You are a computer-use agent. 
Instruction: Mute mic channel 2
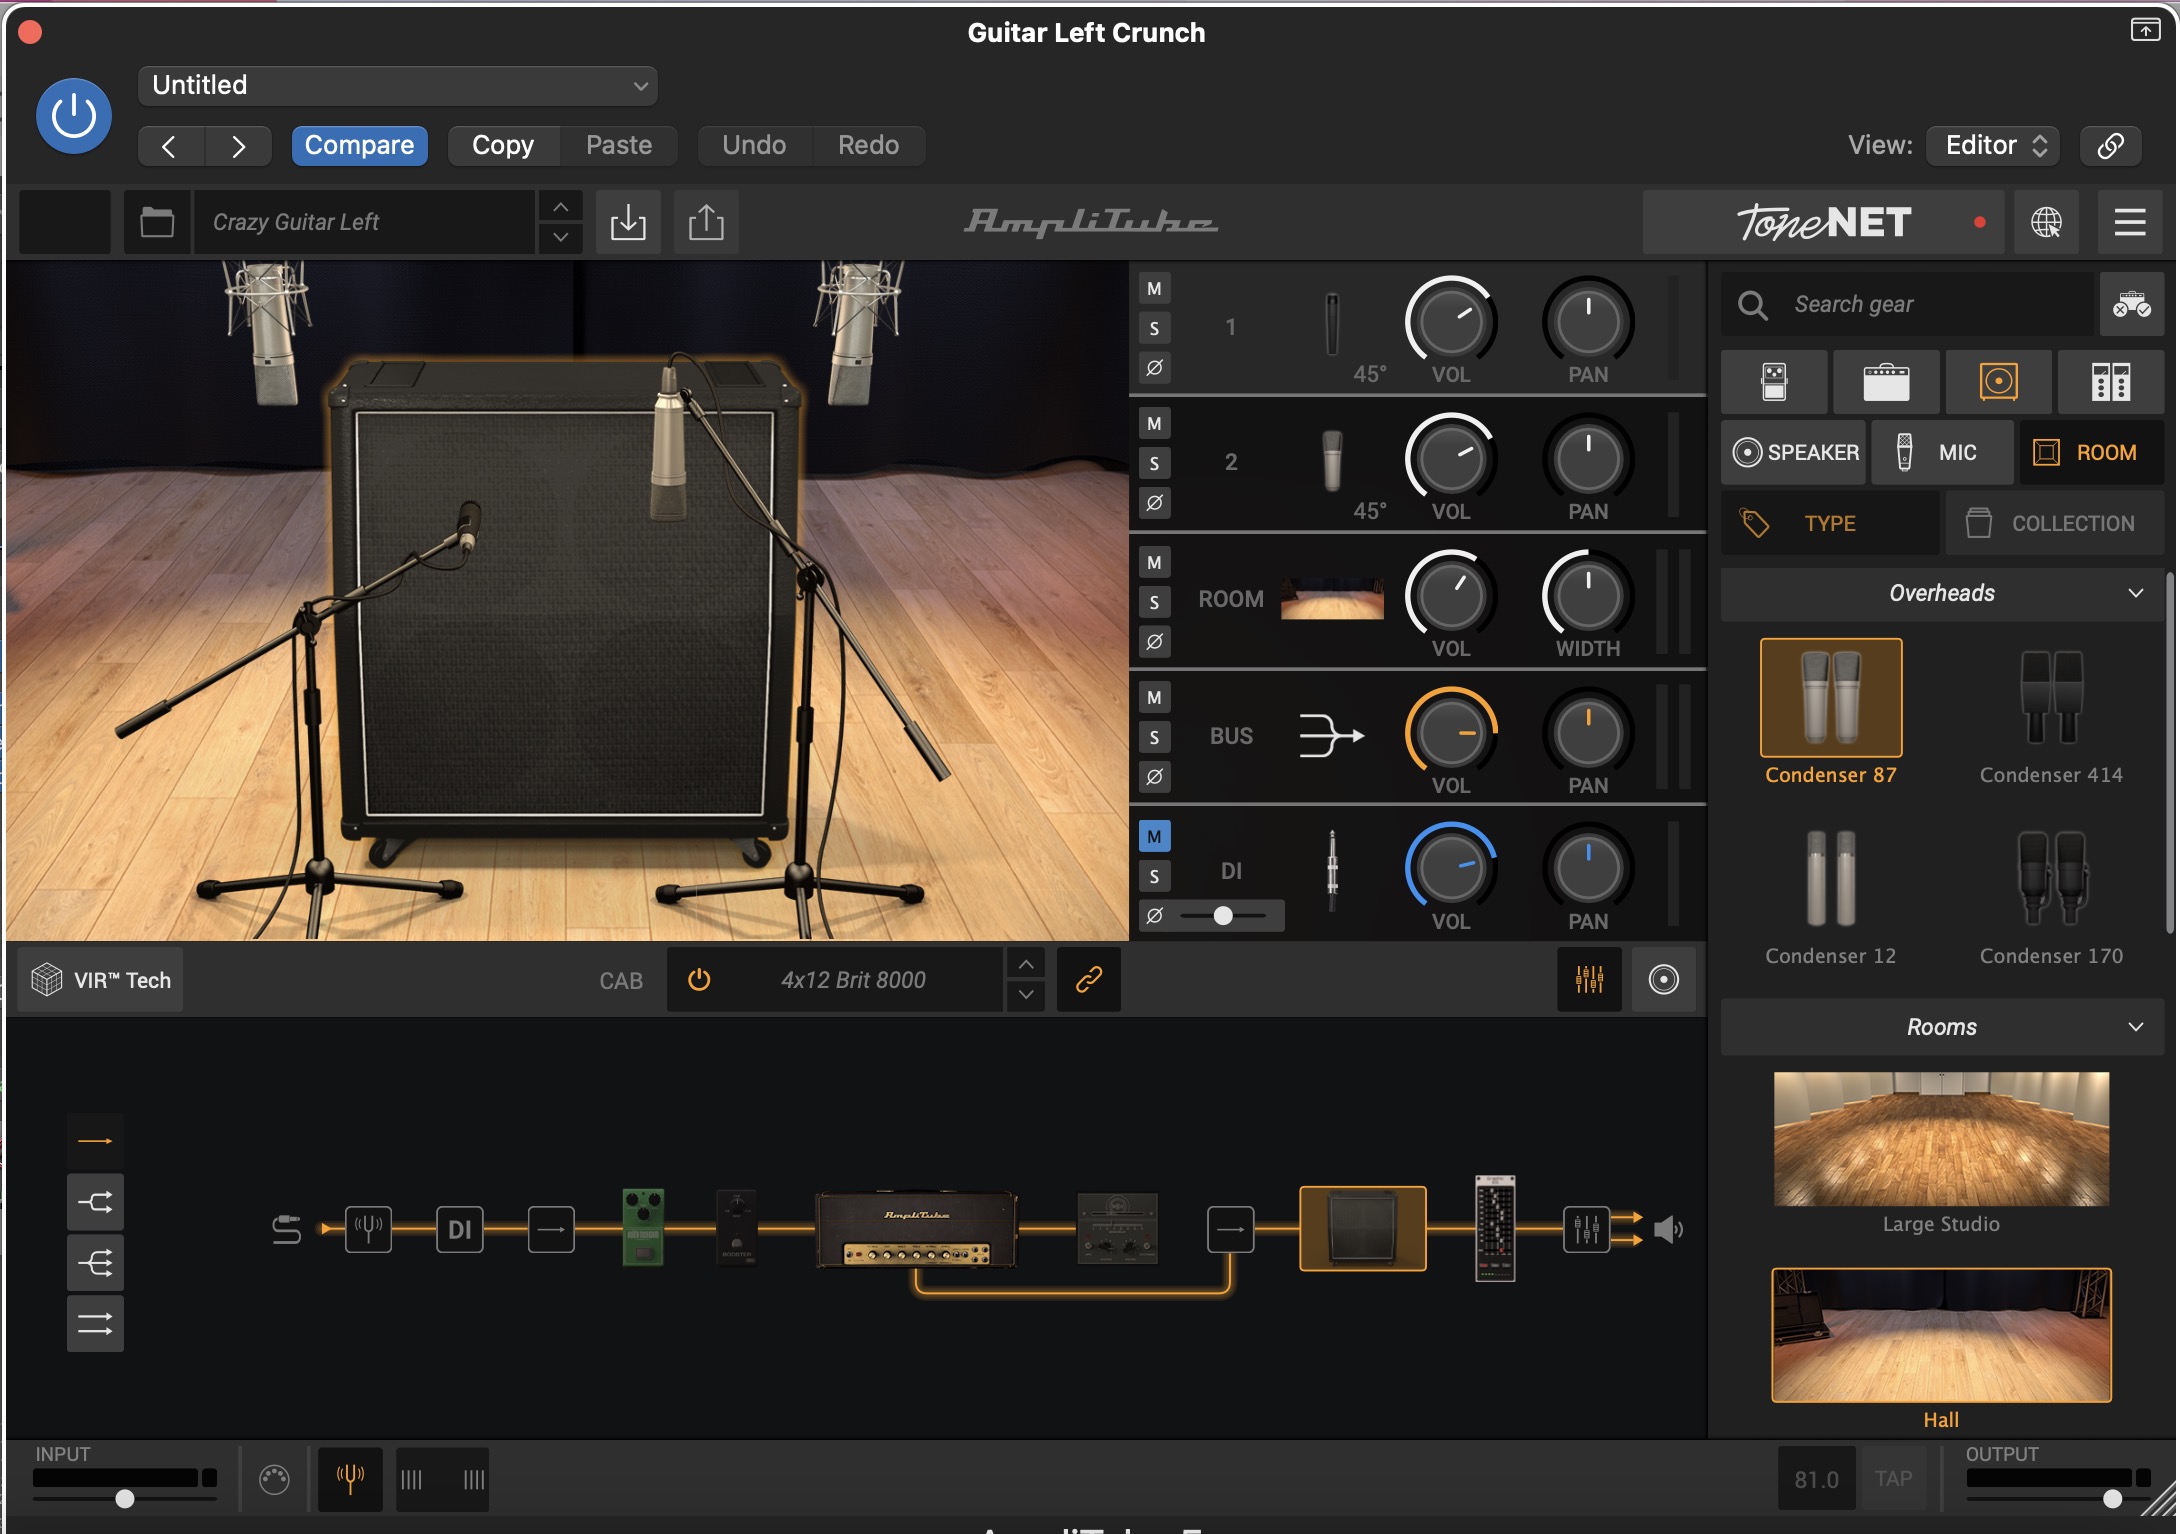pyautogui.click(x=1154, y=424)
